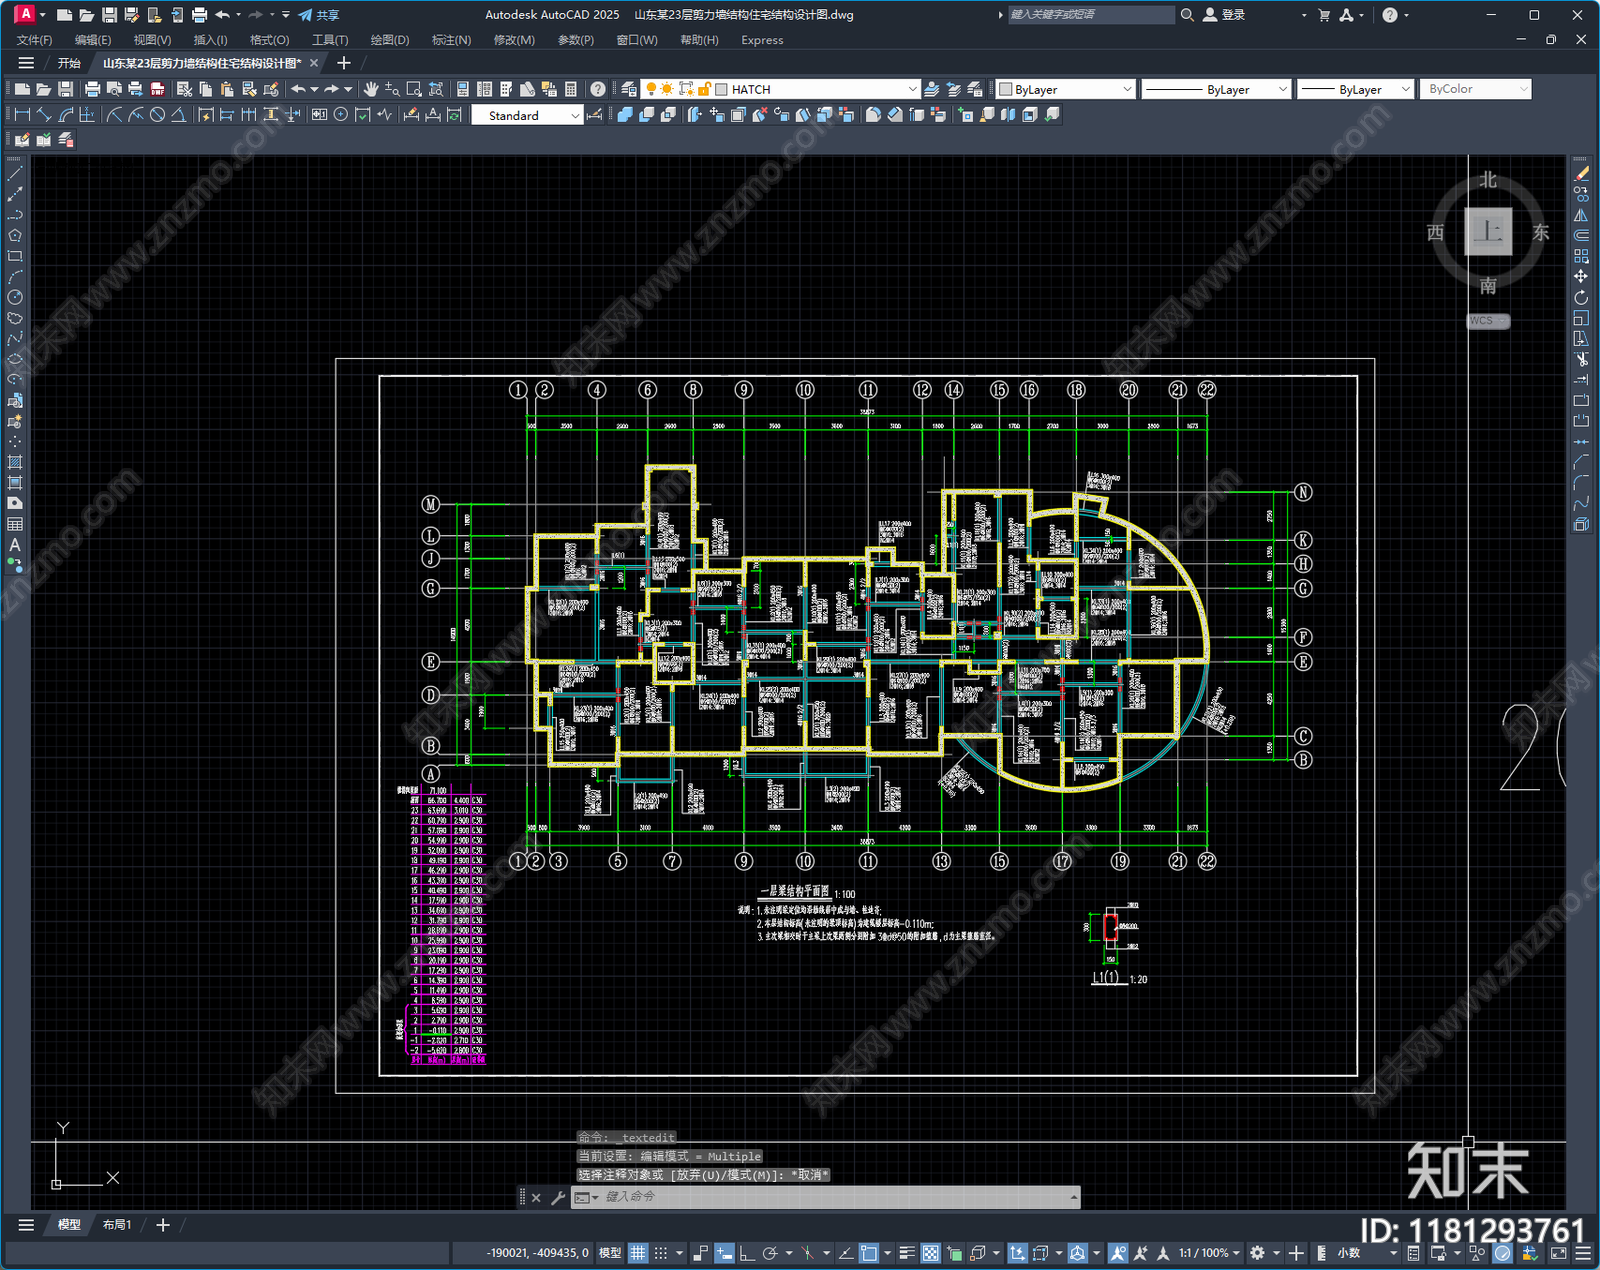
Task: Click the solid Union tool icon
Action: click(625, 115)
